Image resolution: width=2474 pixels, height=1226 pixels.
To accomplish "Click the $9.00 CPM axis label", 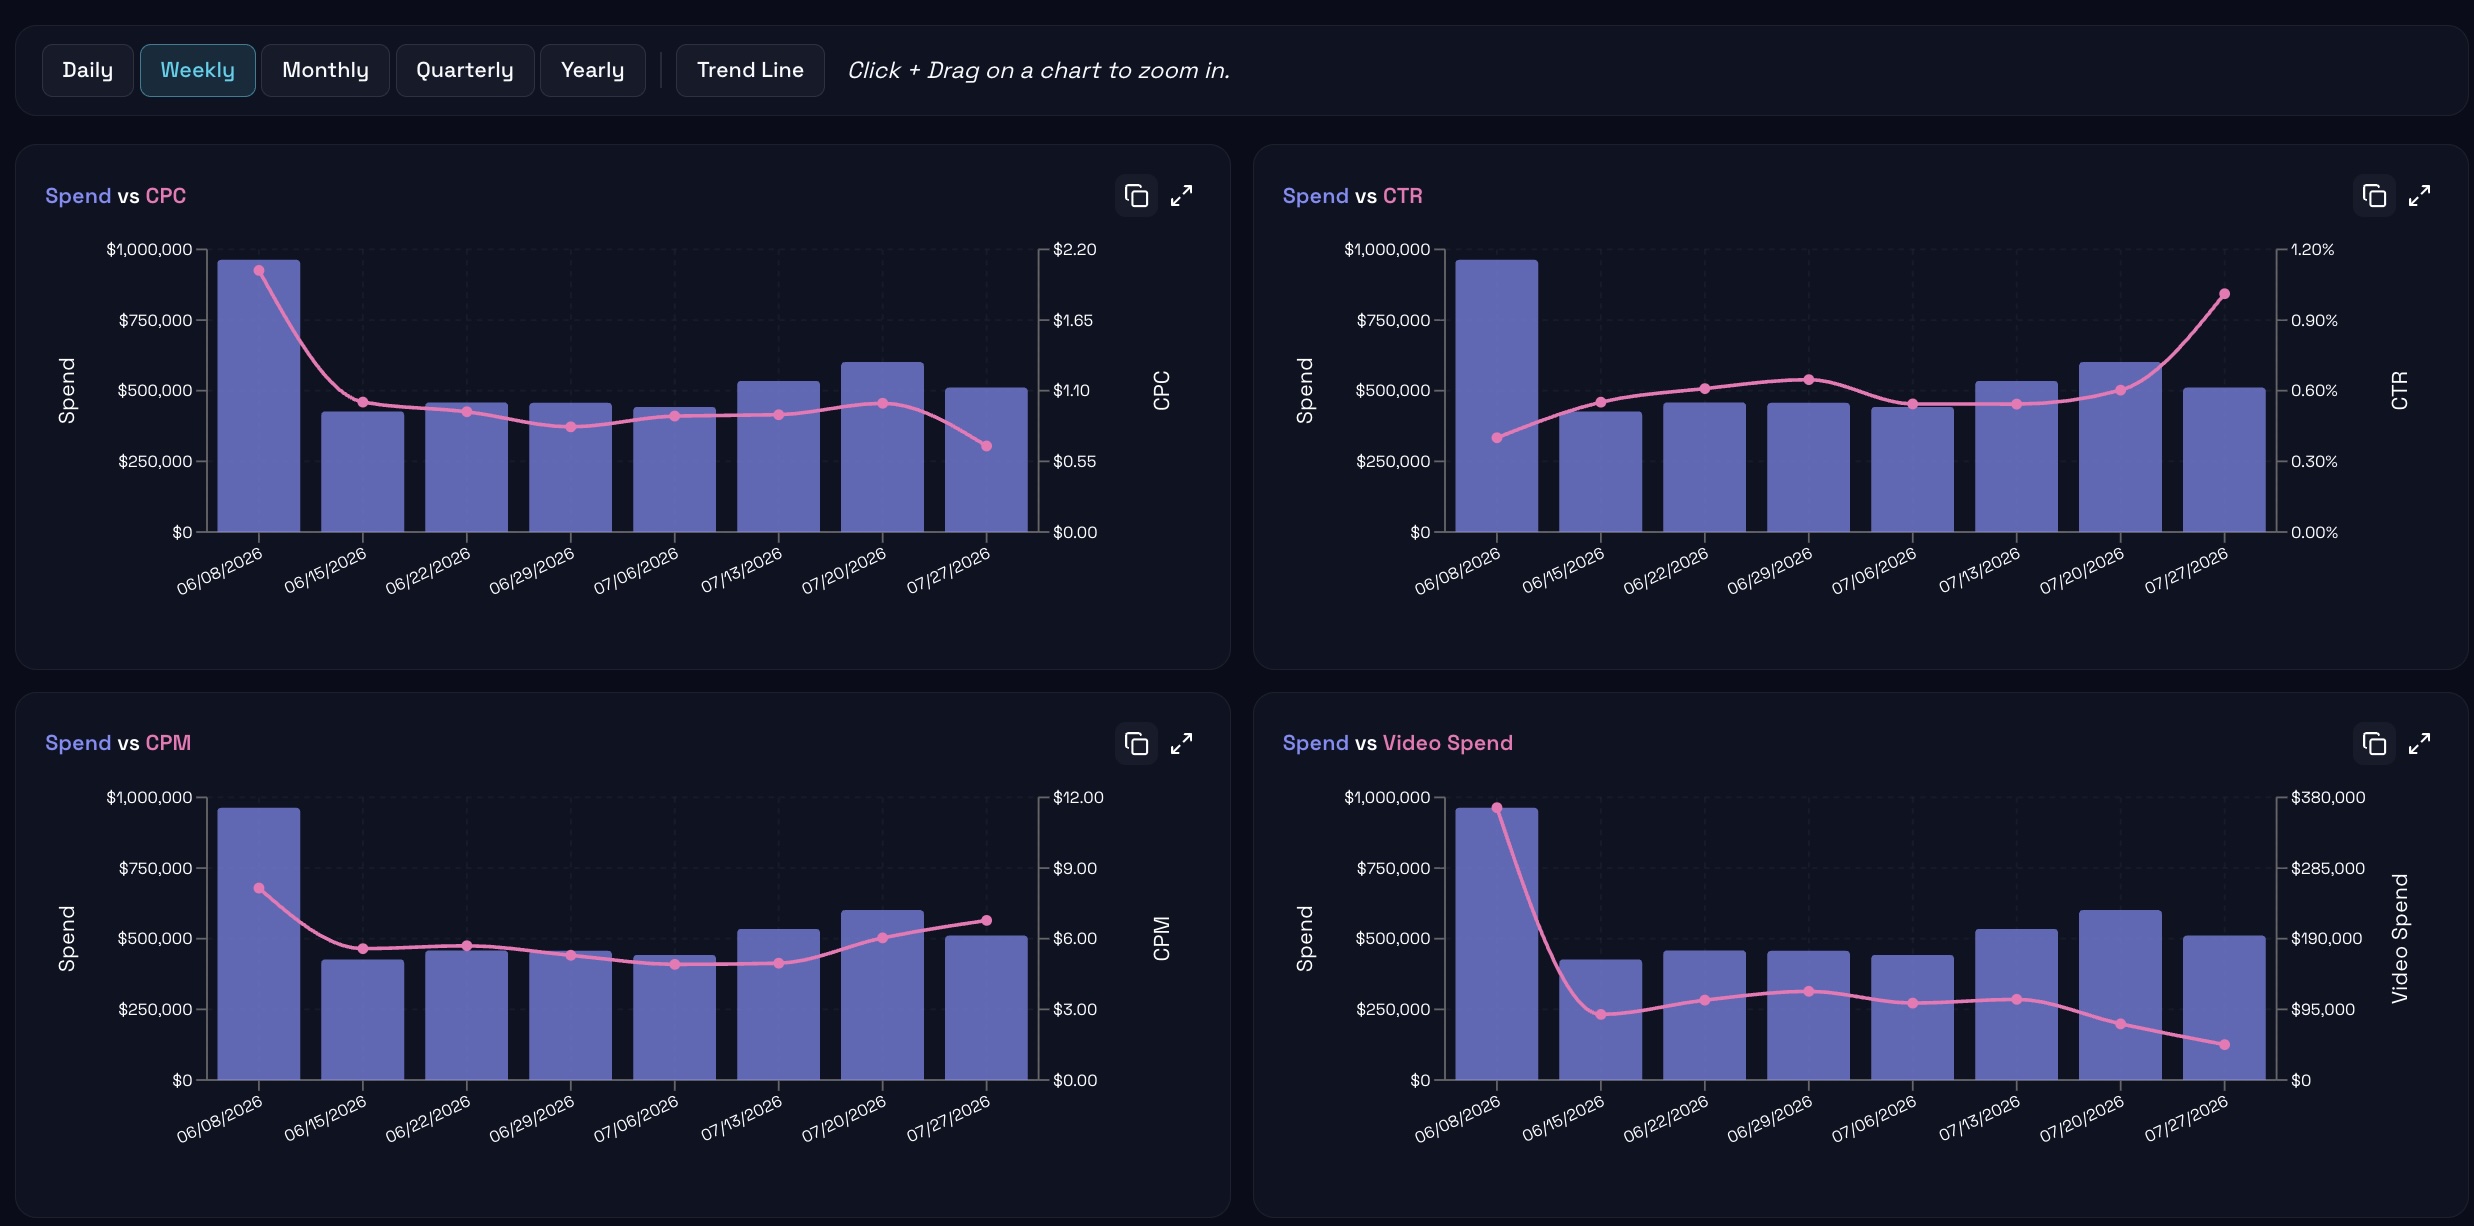I will [1075, 868].
